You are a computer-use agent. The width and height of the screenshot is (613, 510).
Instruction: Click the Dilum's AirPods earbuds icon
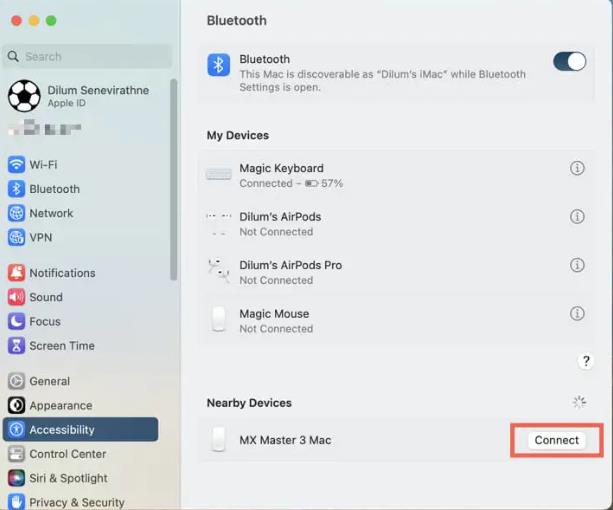point(219,224)
